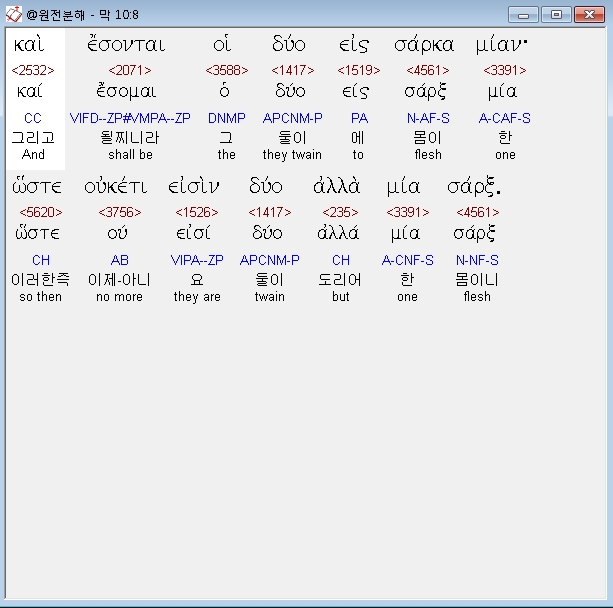Image resolution: width=613 pixels, height=608 pixels.
Task: Close the 원전분해 window
Action: point(589,15)
